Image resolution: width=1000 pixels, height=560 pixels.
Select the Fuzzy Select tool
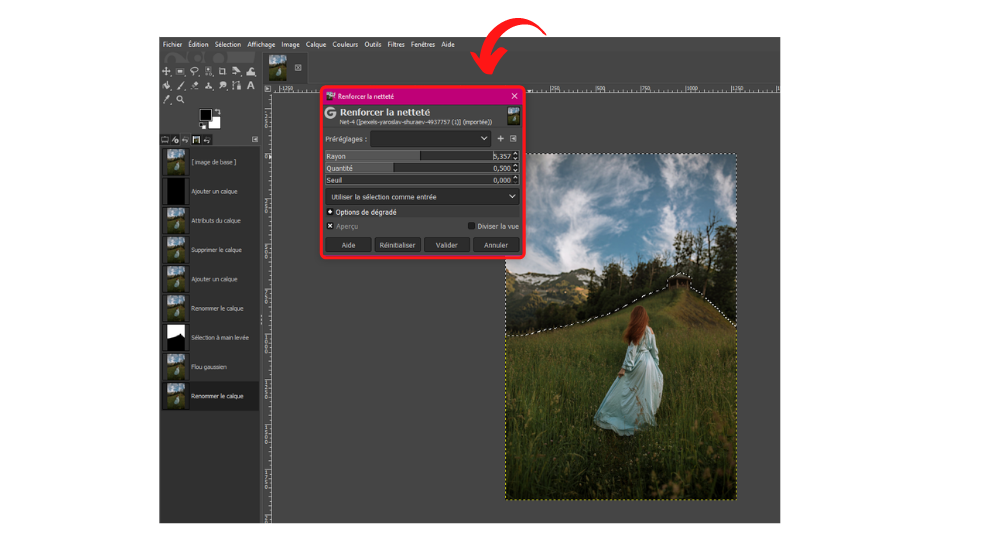click(x=209, y=71)
